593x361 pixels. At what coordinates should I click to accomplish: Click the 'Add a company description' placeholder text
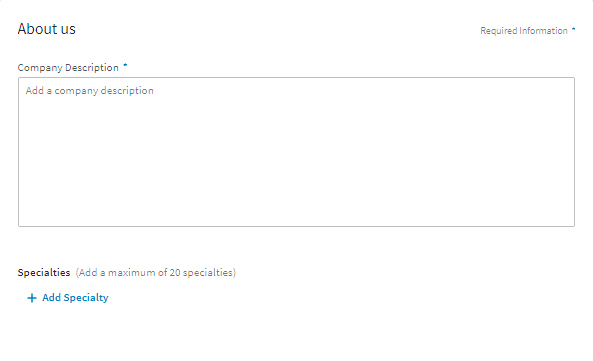[90, 91]
